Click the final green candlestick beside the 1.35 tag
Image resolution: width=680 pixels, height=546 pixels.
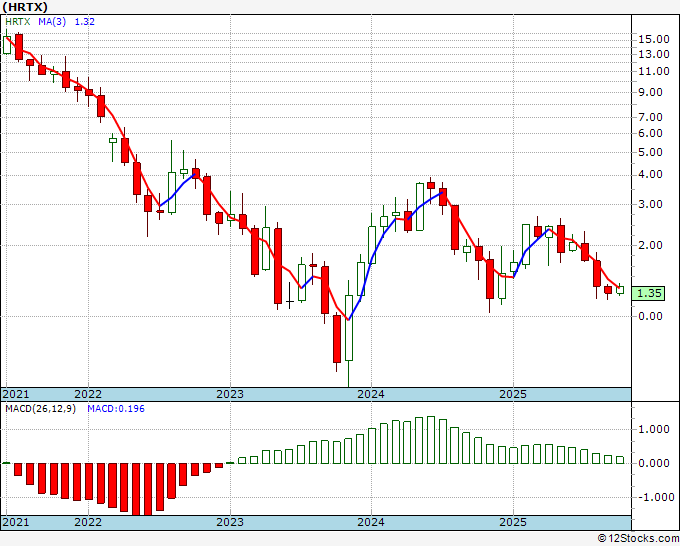tap(620, 290)
